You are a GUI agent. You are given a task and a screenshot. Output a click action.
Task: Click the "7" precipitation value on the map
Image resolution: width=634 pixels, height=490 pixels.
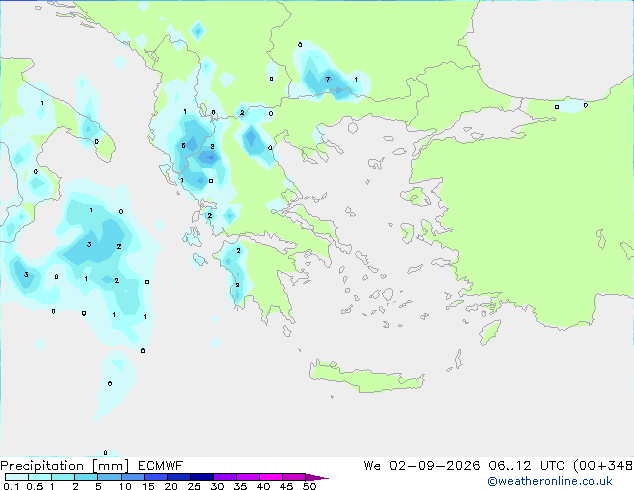328,79
